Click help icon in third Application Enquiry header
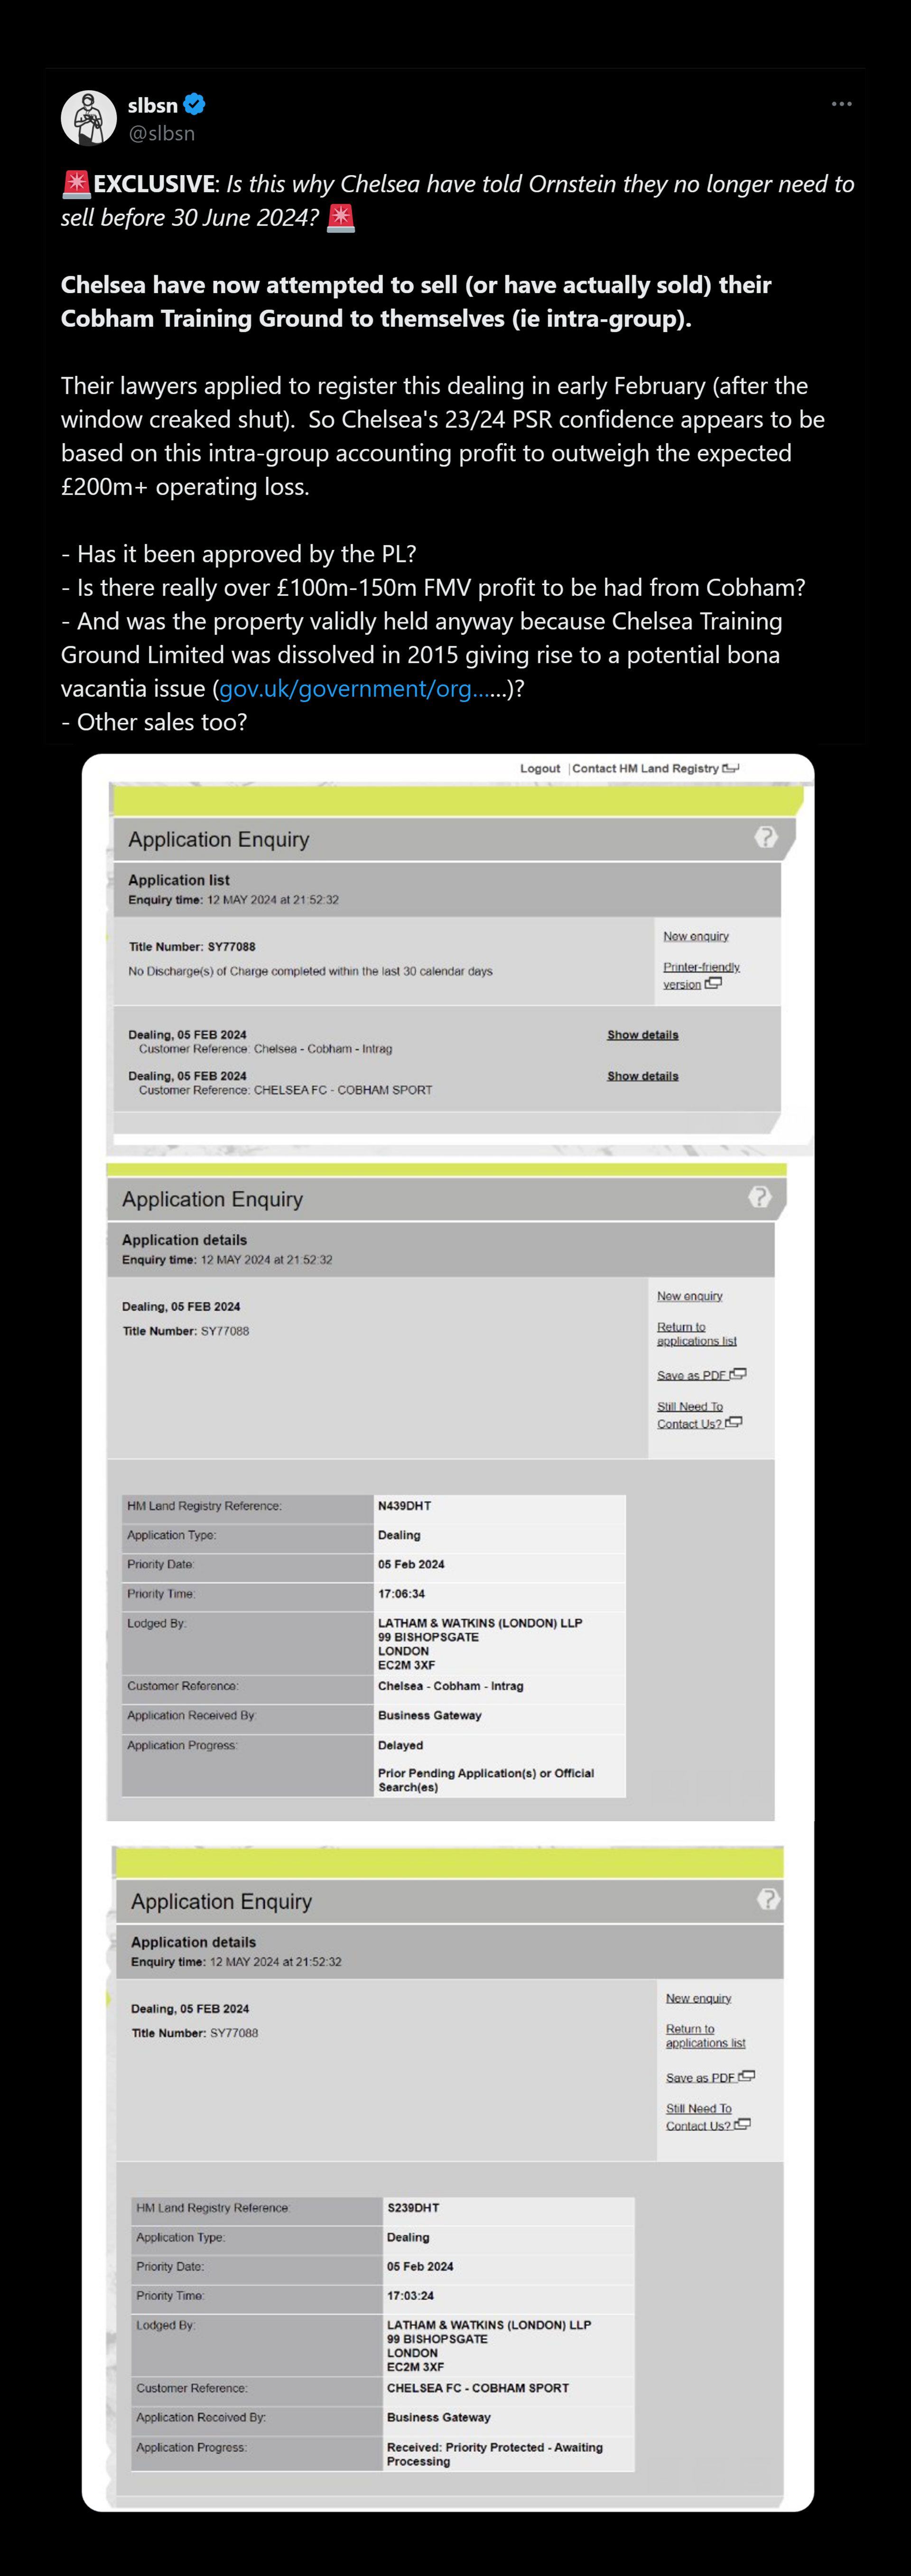The height and width of the screenshot is (2576, 911). point(768,1899)
